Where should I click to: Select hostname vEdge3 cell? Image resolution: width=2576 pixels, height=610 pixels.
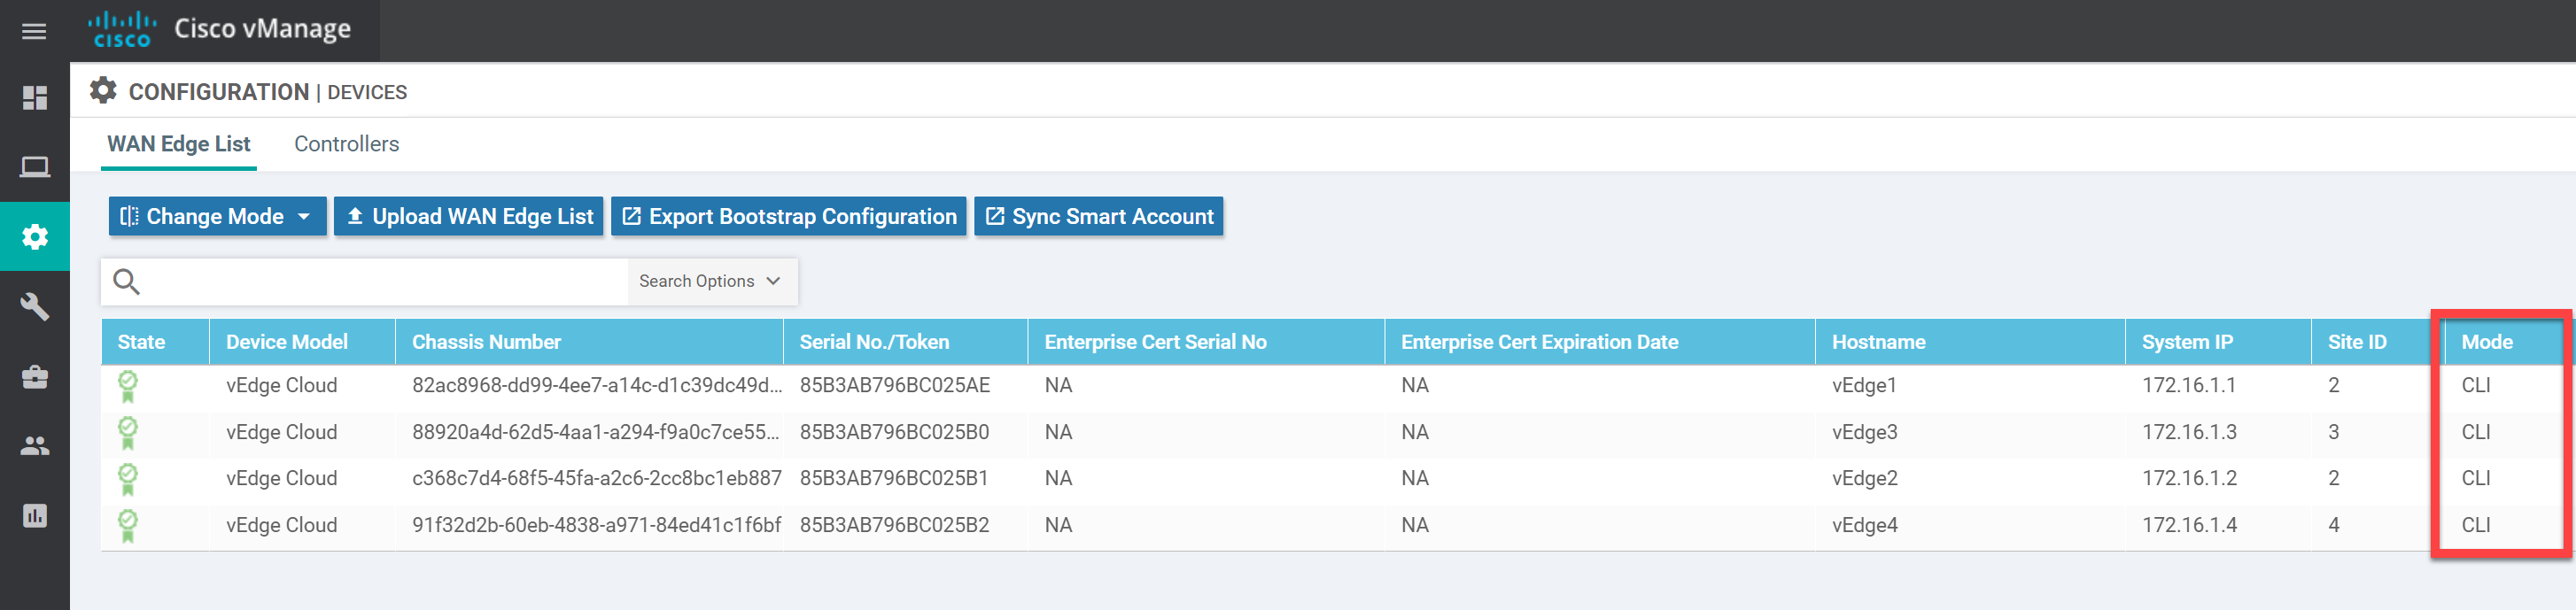click(1864, 433)
